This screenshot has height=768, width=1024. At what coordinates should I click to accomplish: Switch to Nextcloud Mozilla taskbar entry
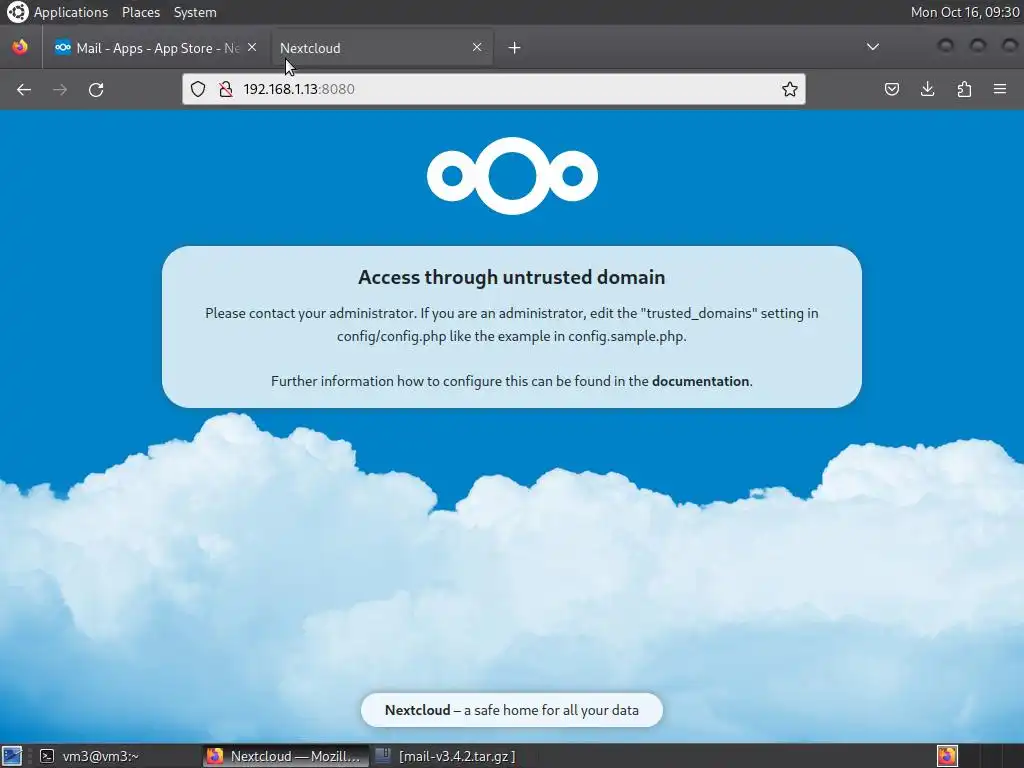pyautogui.click(x=286, y=756)
